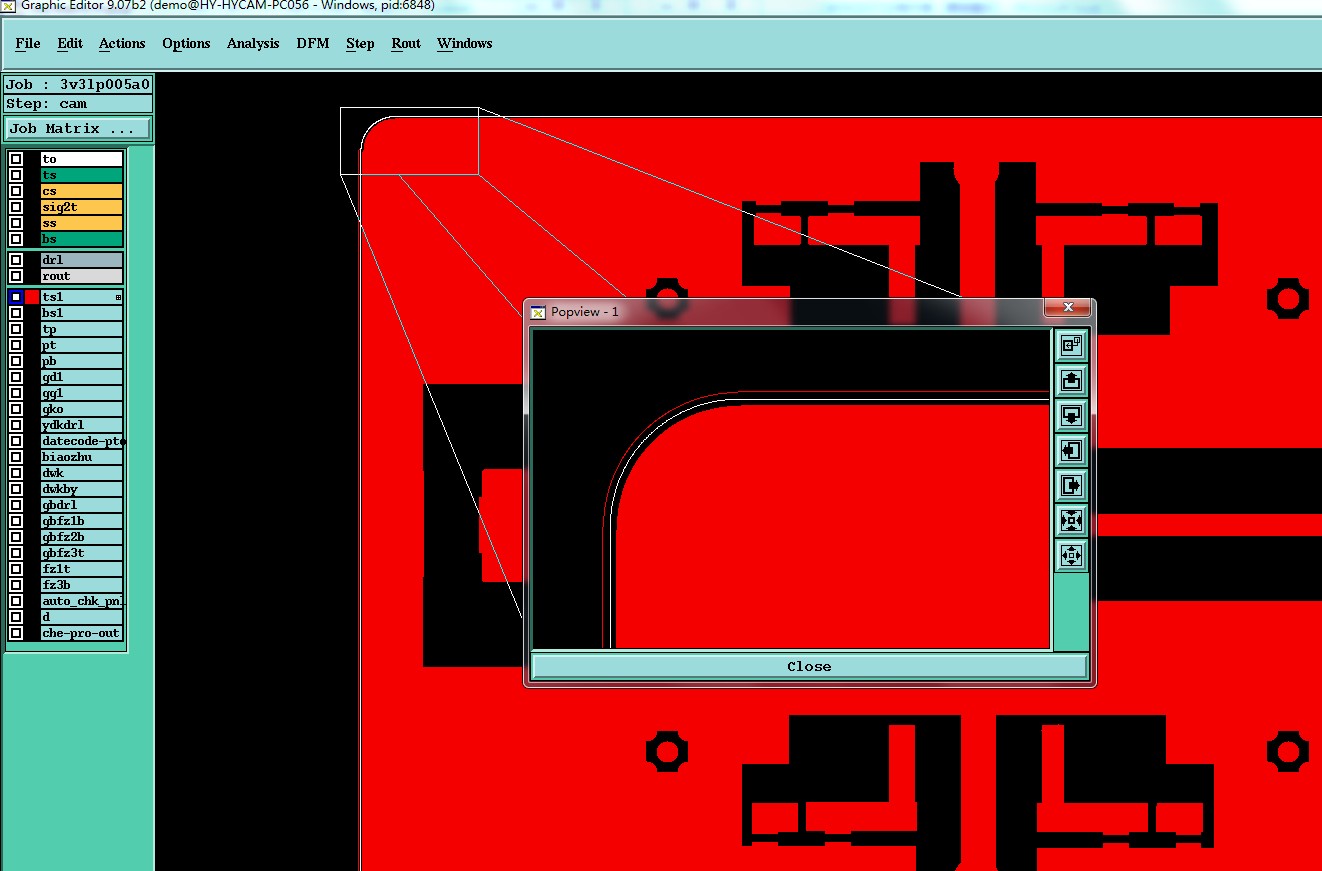
Task: Select the fz1t layer name
Action: (82, 569)
